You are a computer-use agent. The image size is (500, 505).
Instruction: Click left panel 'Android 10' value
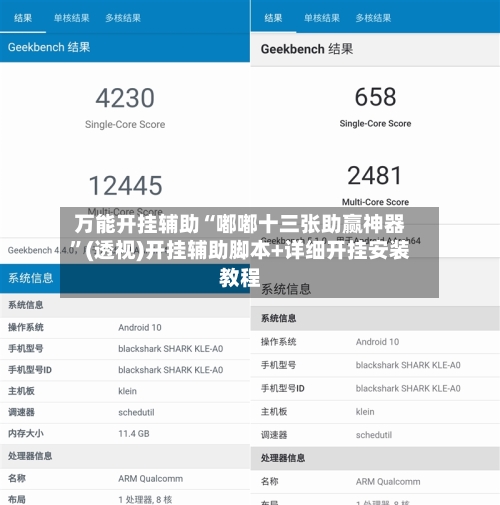coord(140,327)
